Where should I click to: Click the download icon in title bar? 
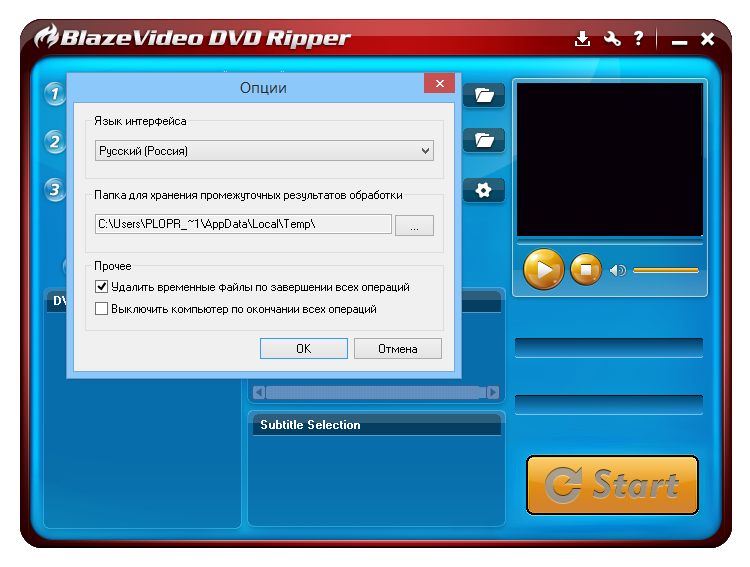[x=582, y=39]
